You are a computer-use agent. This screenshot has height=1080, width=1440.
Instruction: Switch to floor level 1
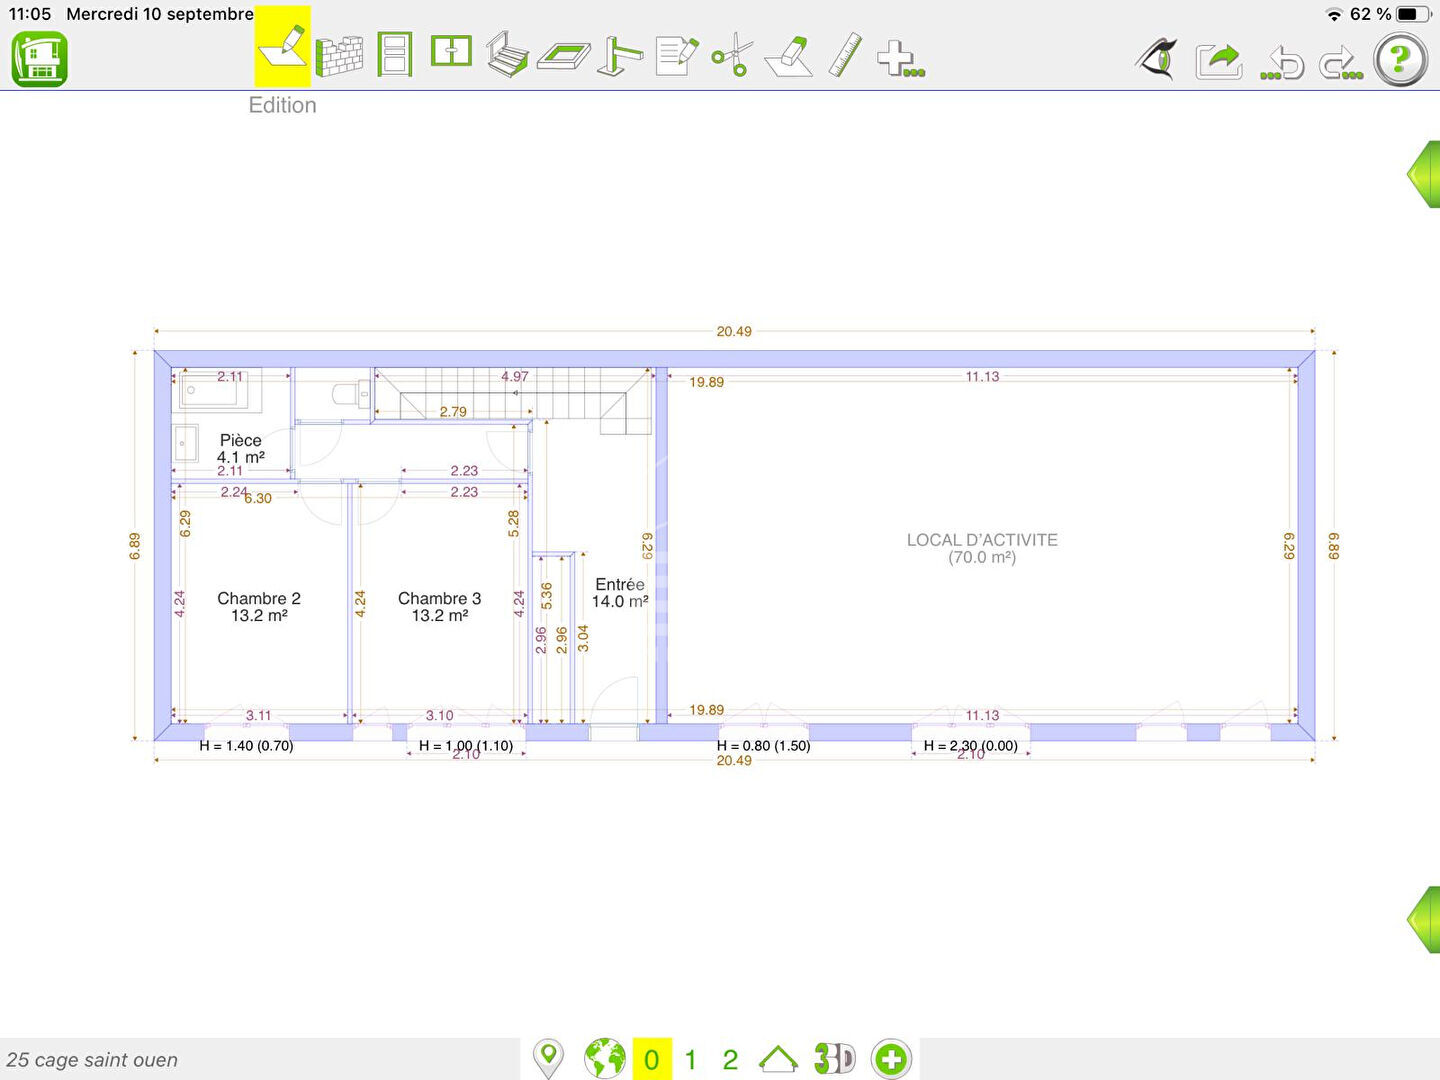coord(690,1060)
